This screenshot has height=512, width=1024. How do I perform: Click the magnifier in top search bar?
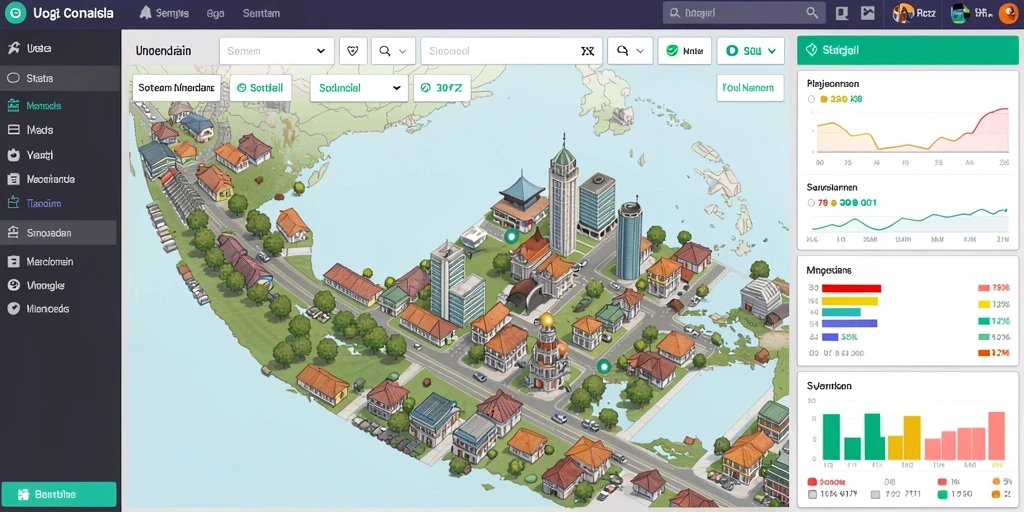[812, 13]
